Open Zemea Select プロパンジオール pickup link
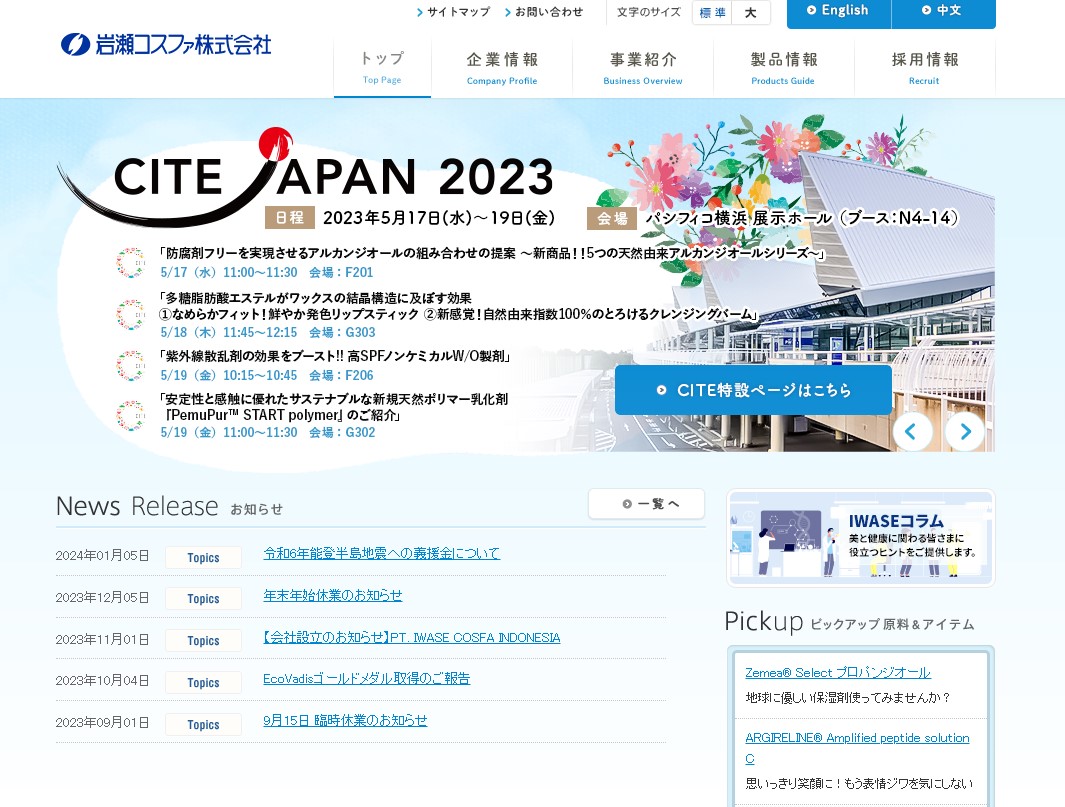The image size is (1065, 807). coord(837,672)
